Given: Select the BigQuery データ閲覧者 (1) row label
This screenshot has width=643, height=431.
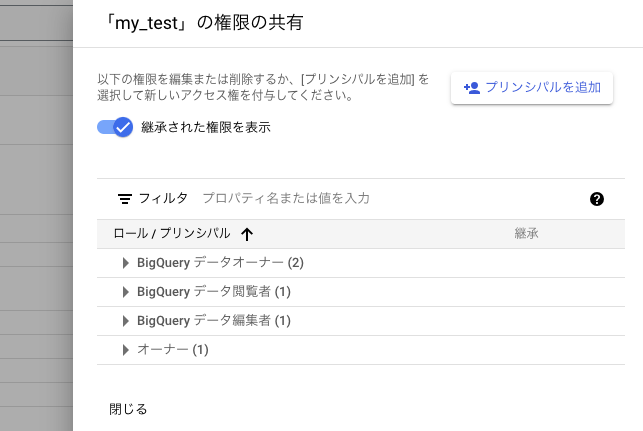Looking at the screenshot, I should [x=214, y=292].
